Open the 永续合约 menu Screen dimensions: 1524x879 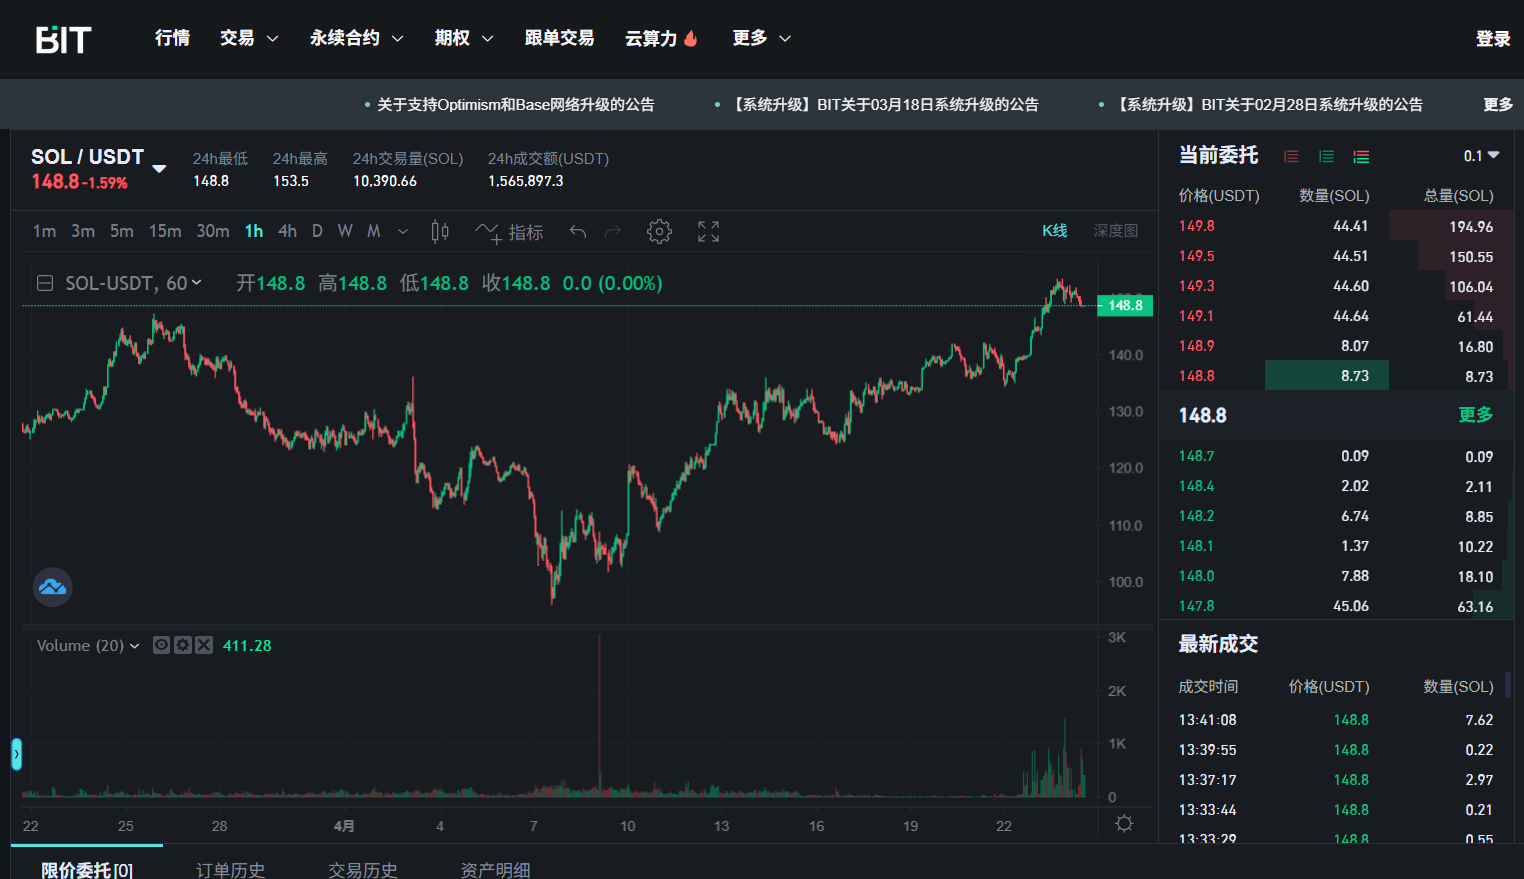click(x=356, y=38)
